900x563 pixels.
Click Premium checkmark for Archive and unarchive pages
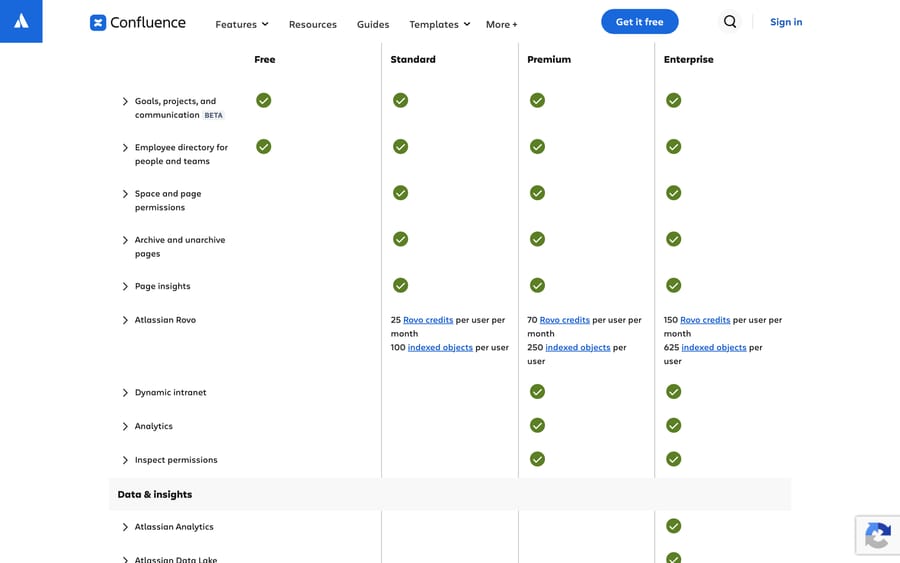pyautogui.click(x=537, y=239)
